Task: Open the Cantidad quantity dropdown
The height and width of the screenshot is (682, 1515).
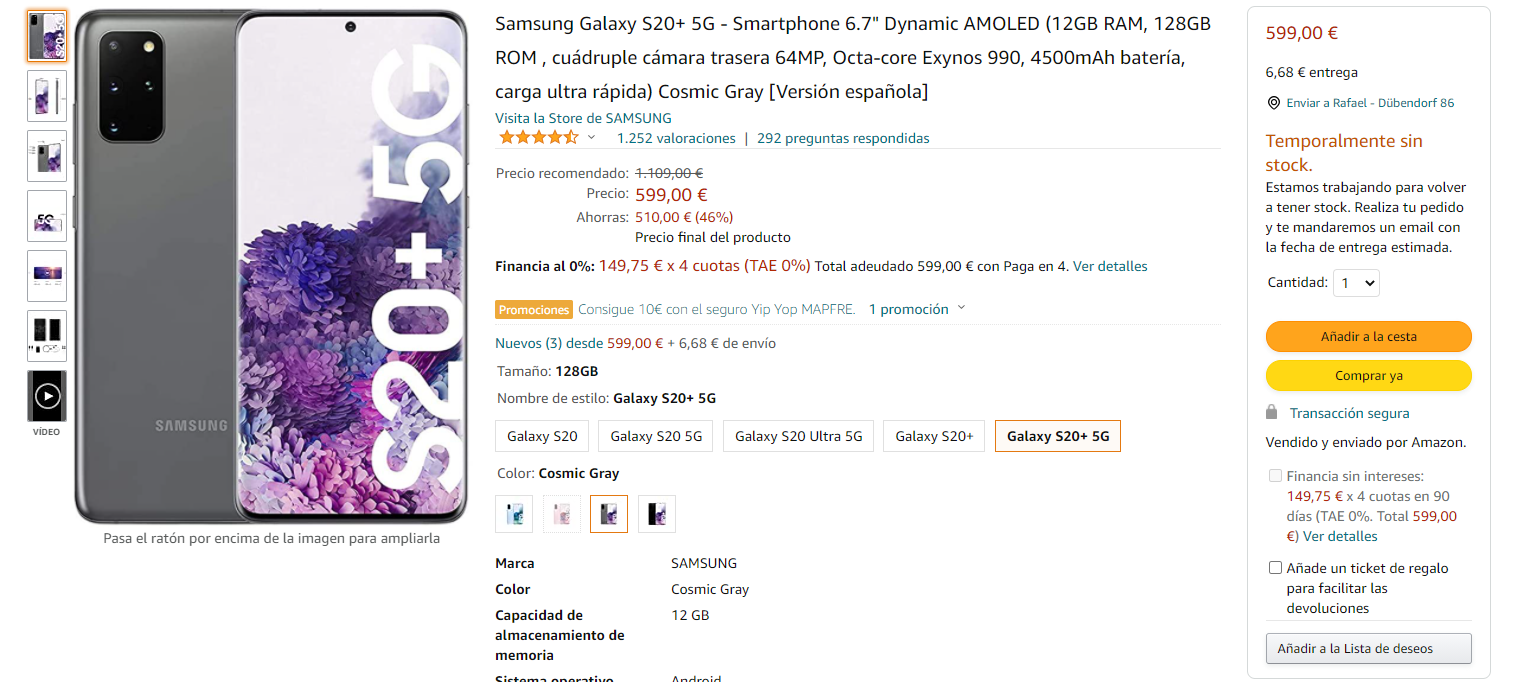Action: point(1357,283)
